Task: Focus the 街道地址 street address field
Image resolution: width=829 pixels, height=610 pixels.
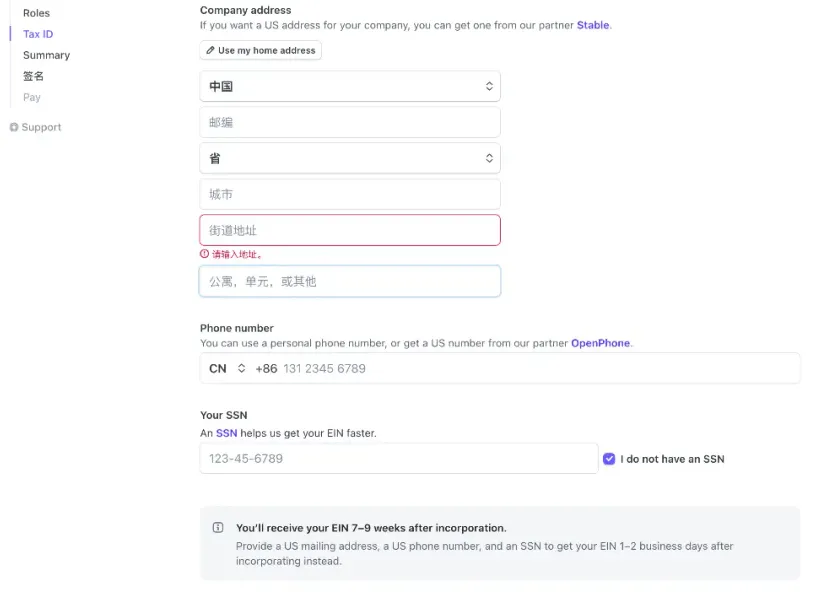Action: 350,230
